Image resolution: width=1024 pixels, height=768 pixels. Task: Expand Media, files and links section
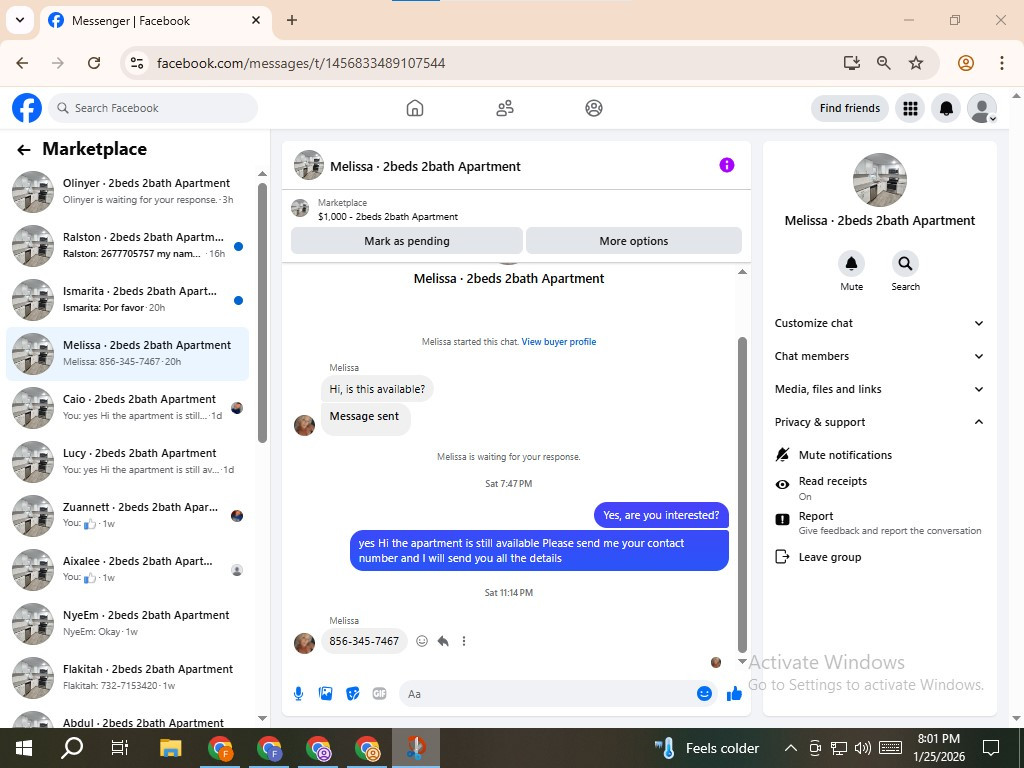point(878,389)
